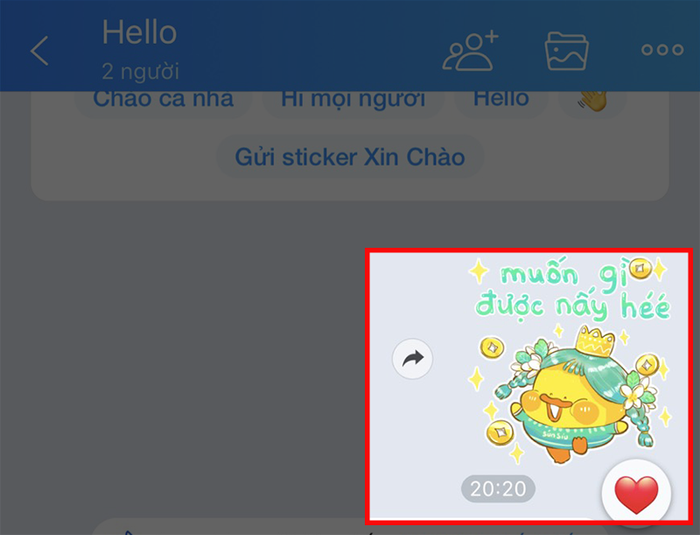Tap the message input bar at bottom
This screenshot has width=700, height=535.
click(348, 527)
